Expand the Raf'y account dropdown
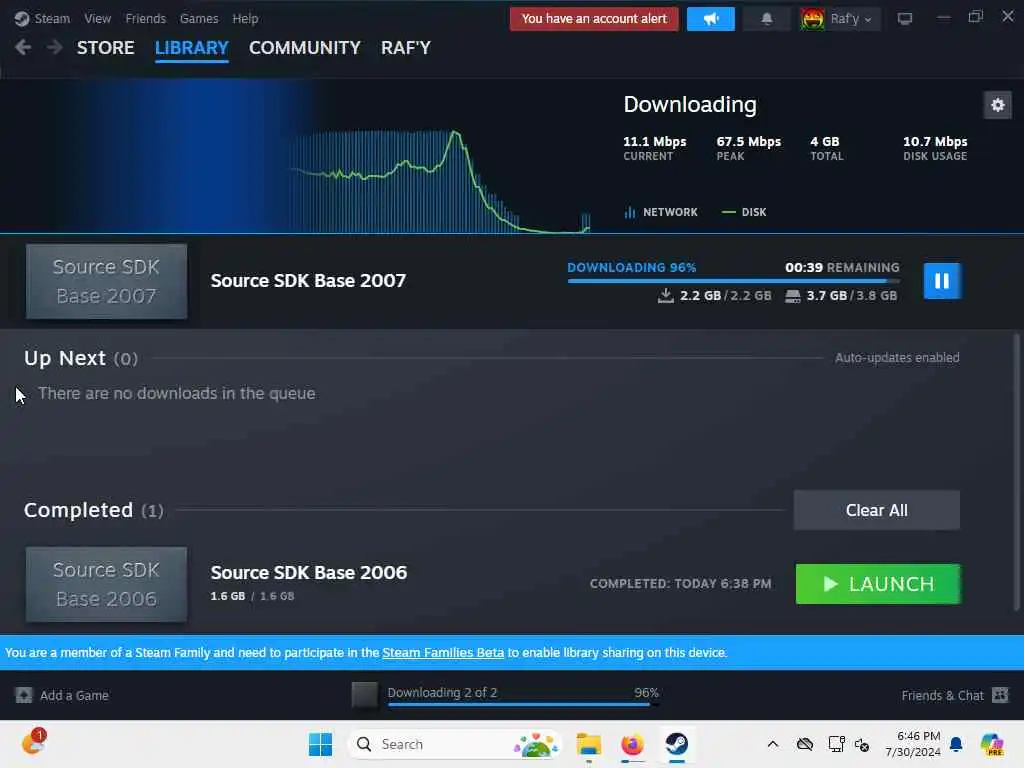Viewport: 1024px width, 768px height. [851, 19]
